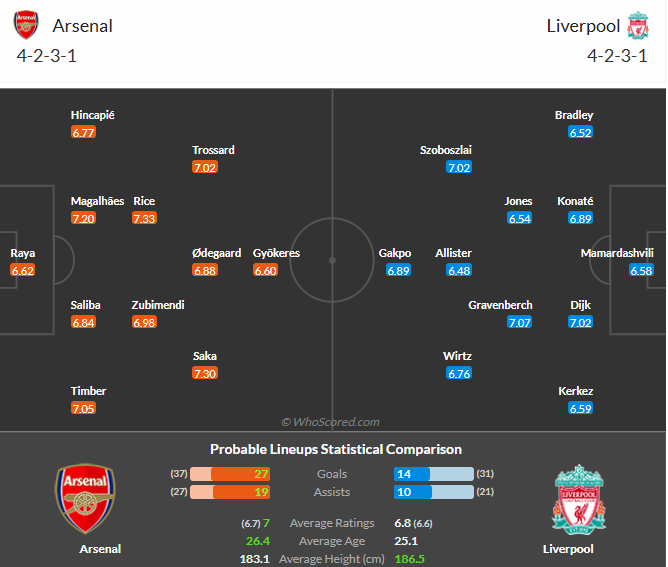Viewport: 668px width, 567px height.
Task: Click the large Arsenal crest in comparison panel
Action: (x=85, y=498)
